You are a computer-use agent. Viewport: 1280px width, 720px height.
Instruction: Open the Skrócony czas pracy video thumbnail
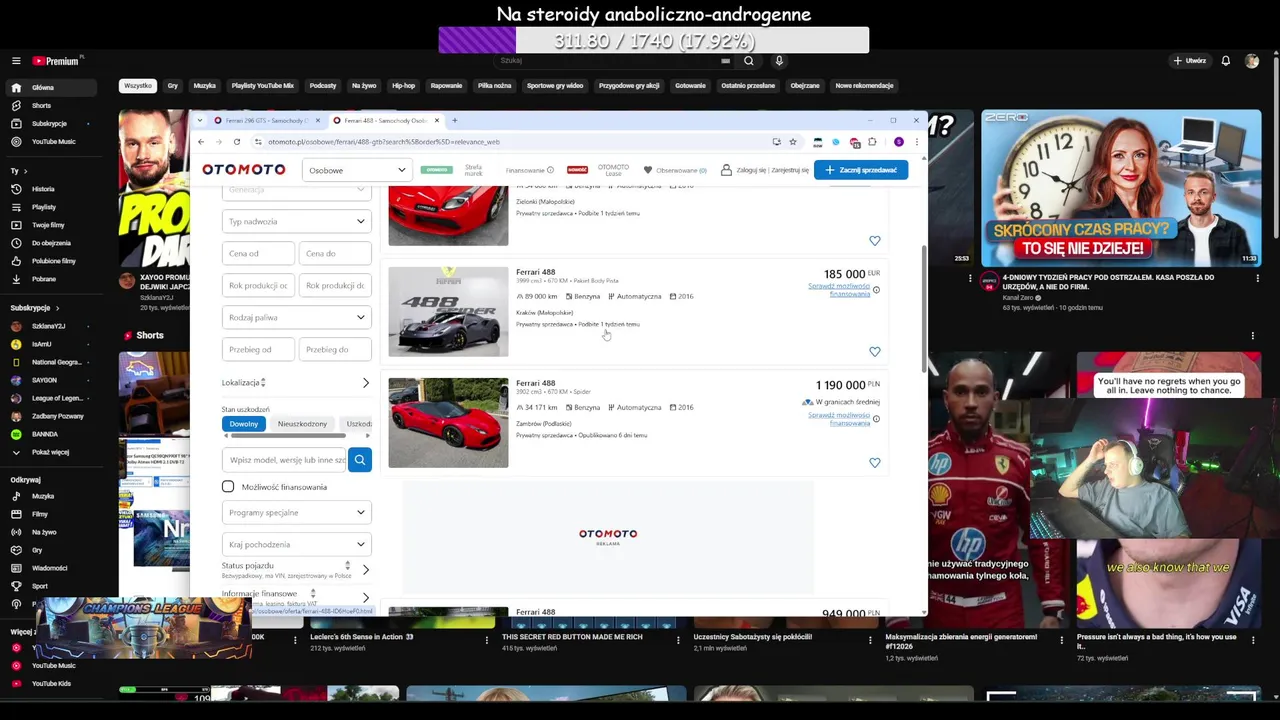(1121, 188)
